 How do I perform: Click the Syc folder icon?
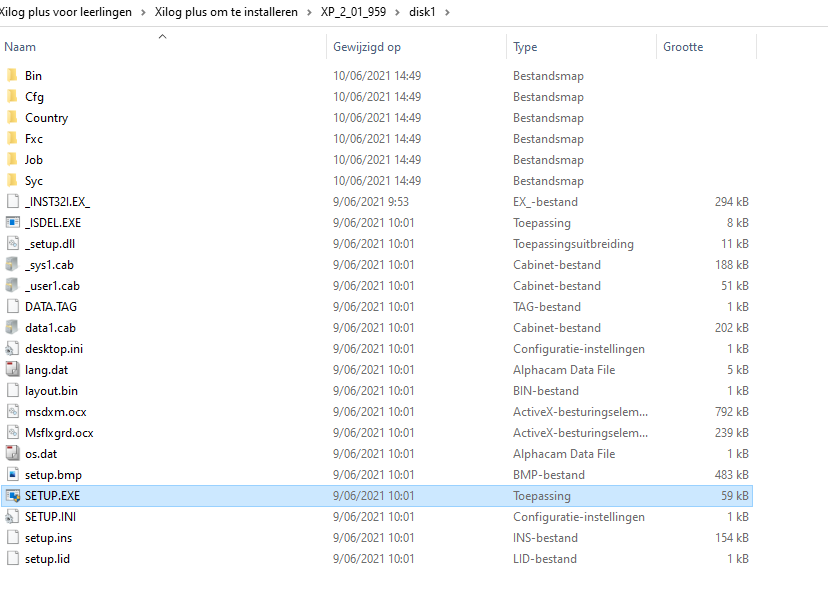[13, 181]
